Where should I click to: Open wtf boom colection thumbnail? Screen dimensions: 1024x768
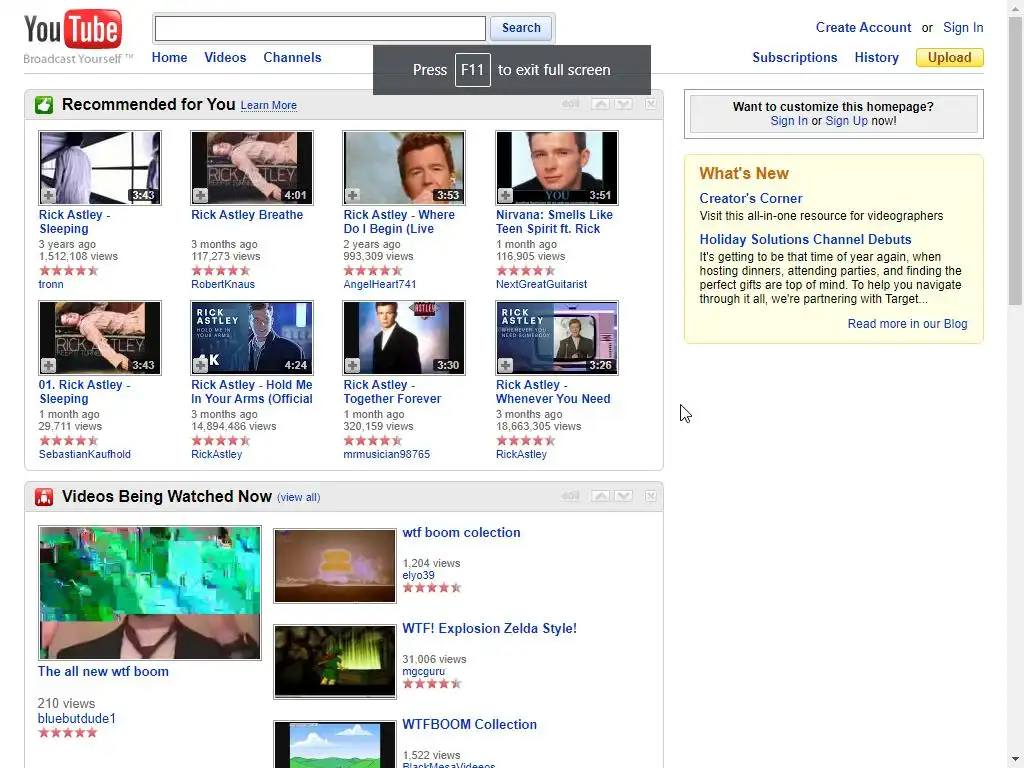pos(335,566)
